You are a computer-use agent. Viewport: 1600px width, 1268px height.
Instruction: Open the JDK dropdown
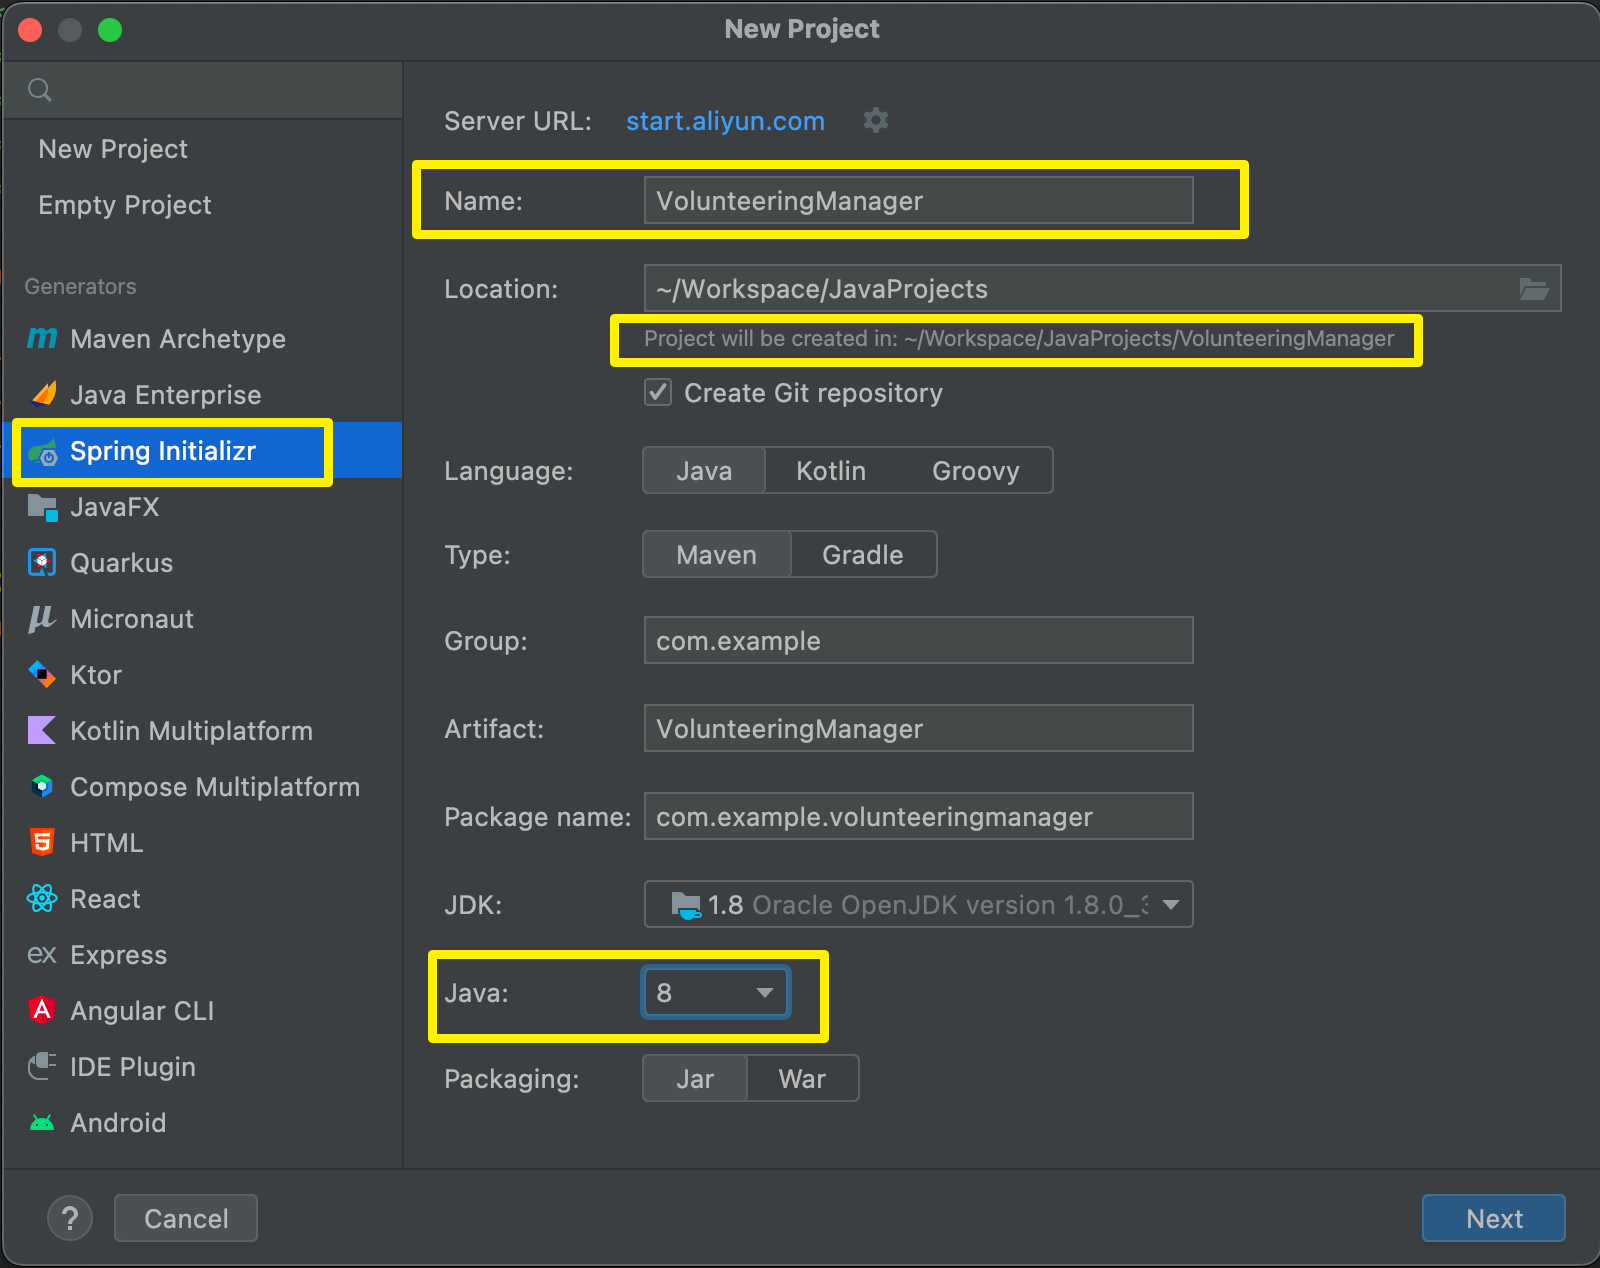919,905
